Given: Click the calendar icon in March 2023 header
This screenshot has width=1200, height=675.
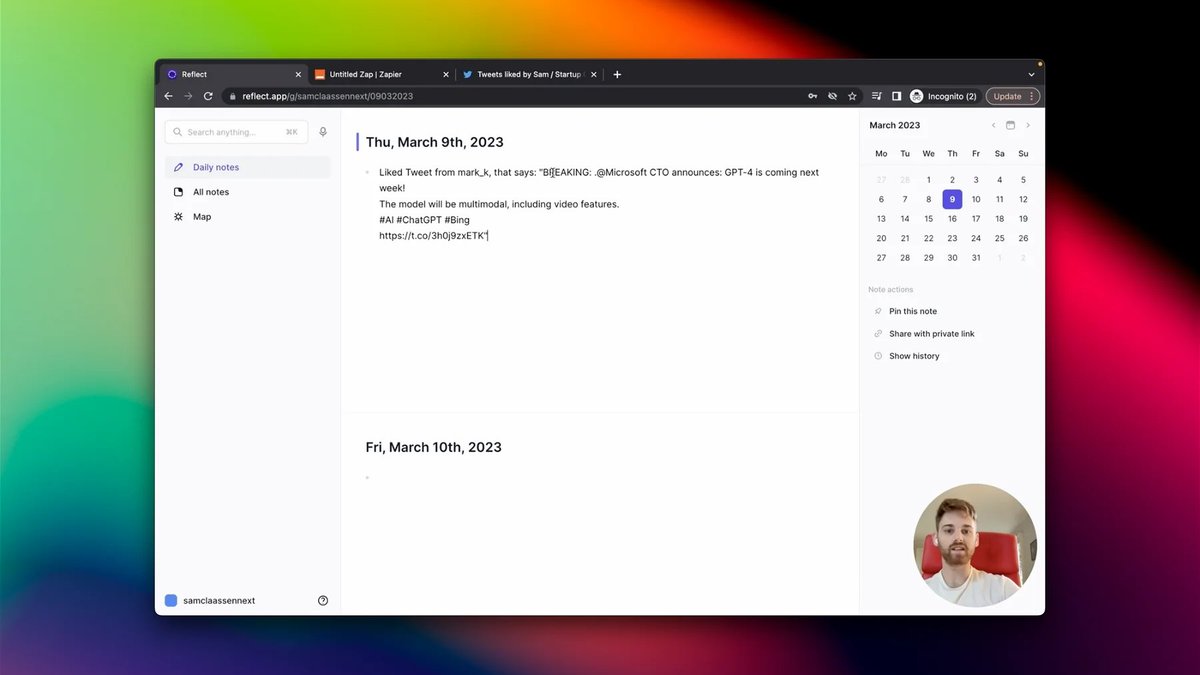Looking at the screenshot, I should 1010,125.
